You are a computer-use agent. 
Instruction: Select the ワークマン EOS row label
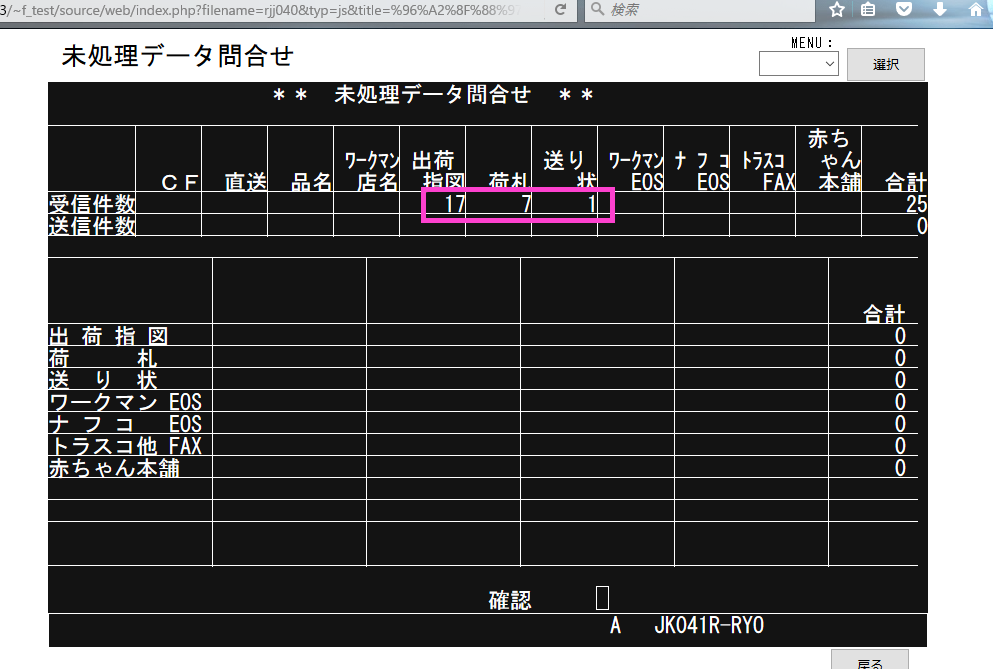[126, 402]
